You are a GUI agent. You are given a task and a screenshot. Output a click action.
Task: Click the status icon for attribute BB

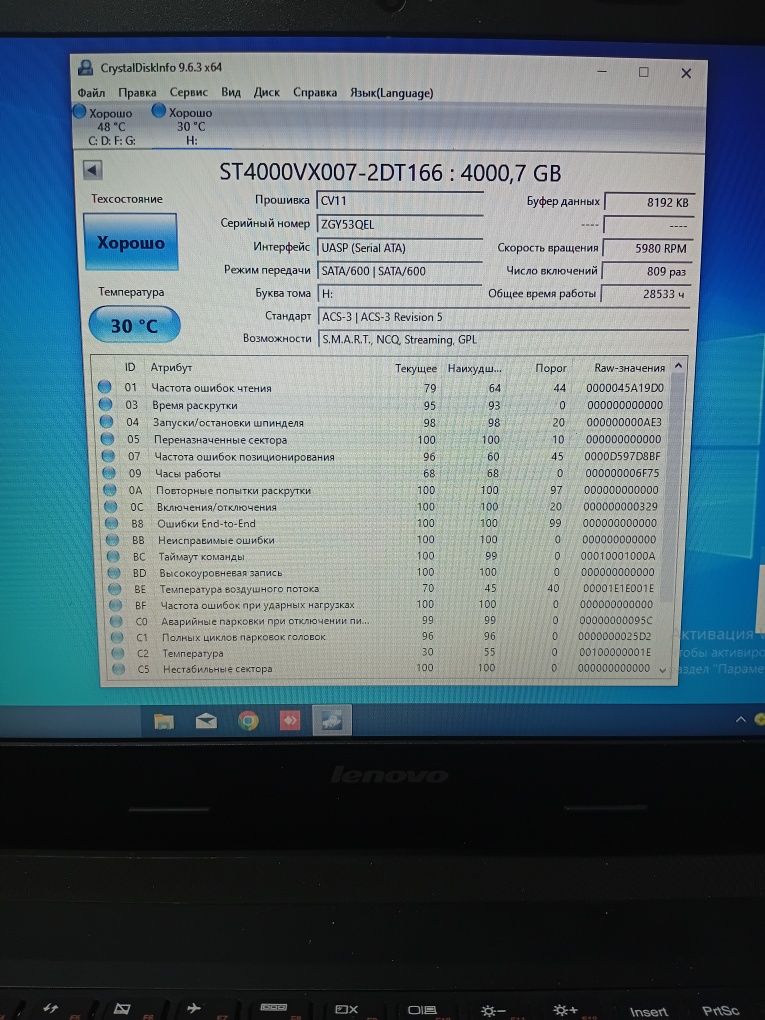click(x=113, y=539)
